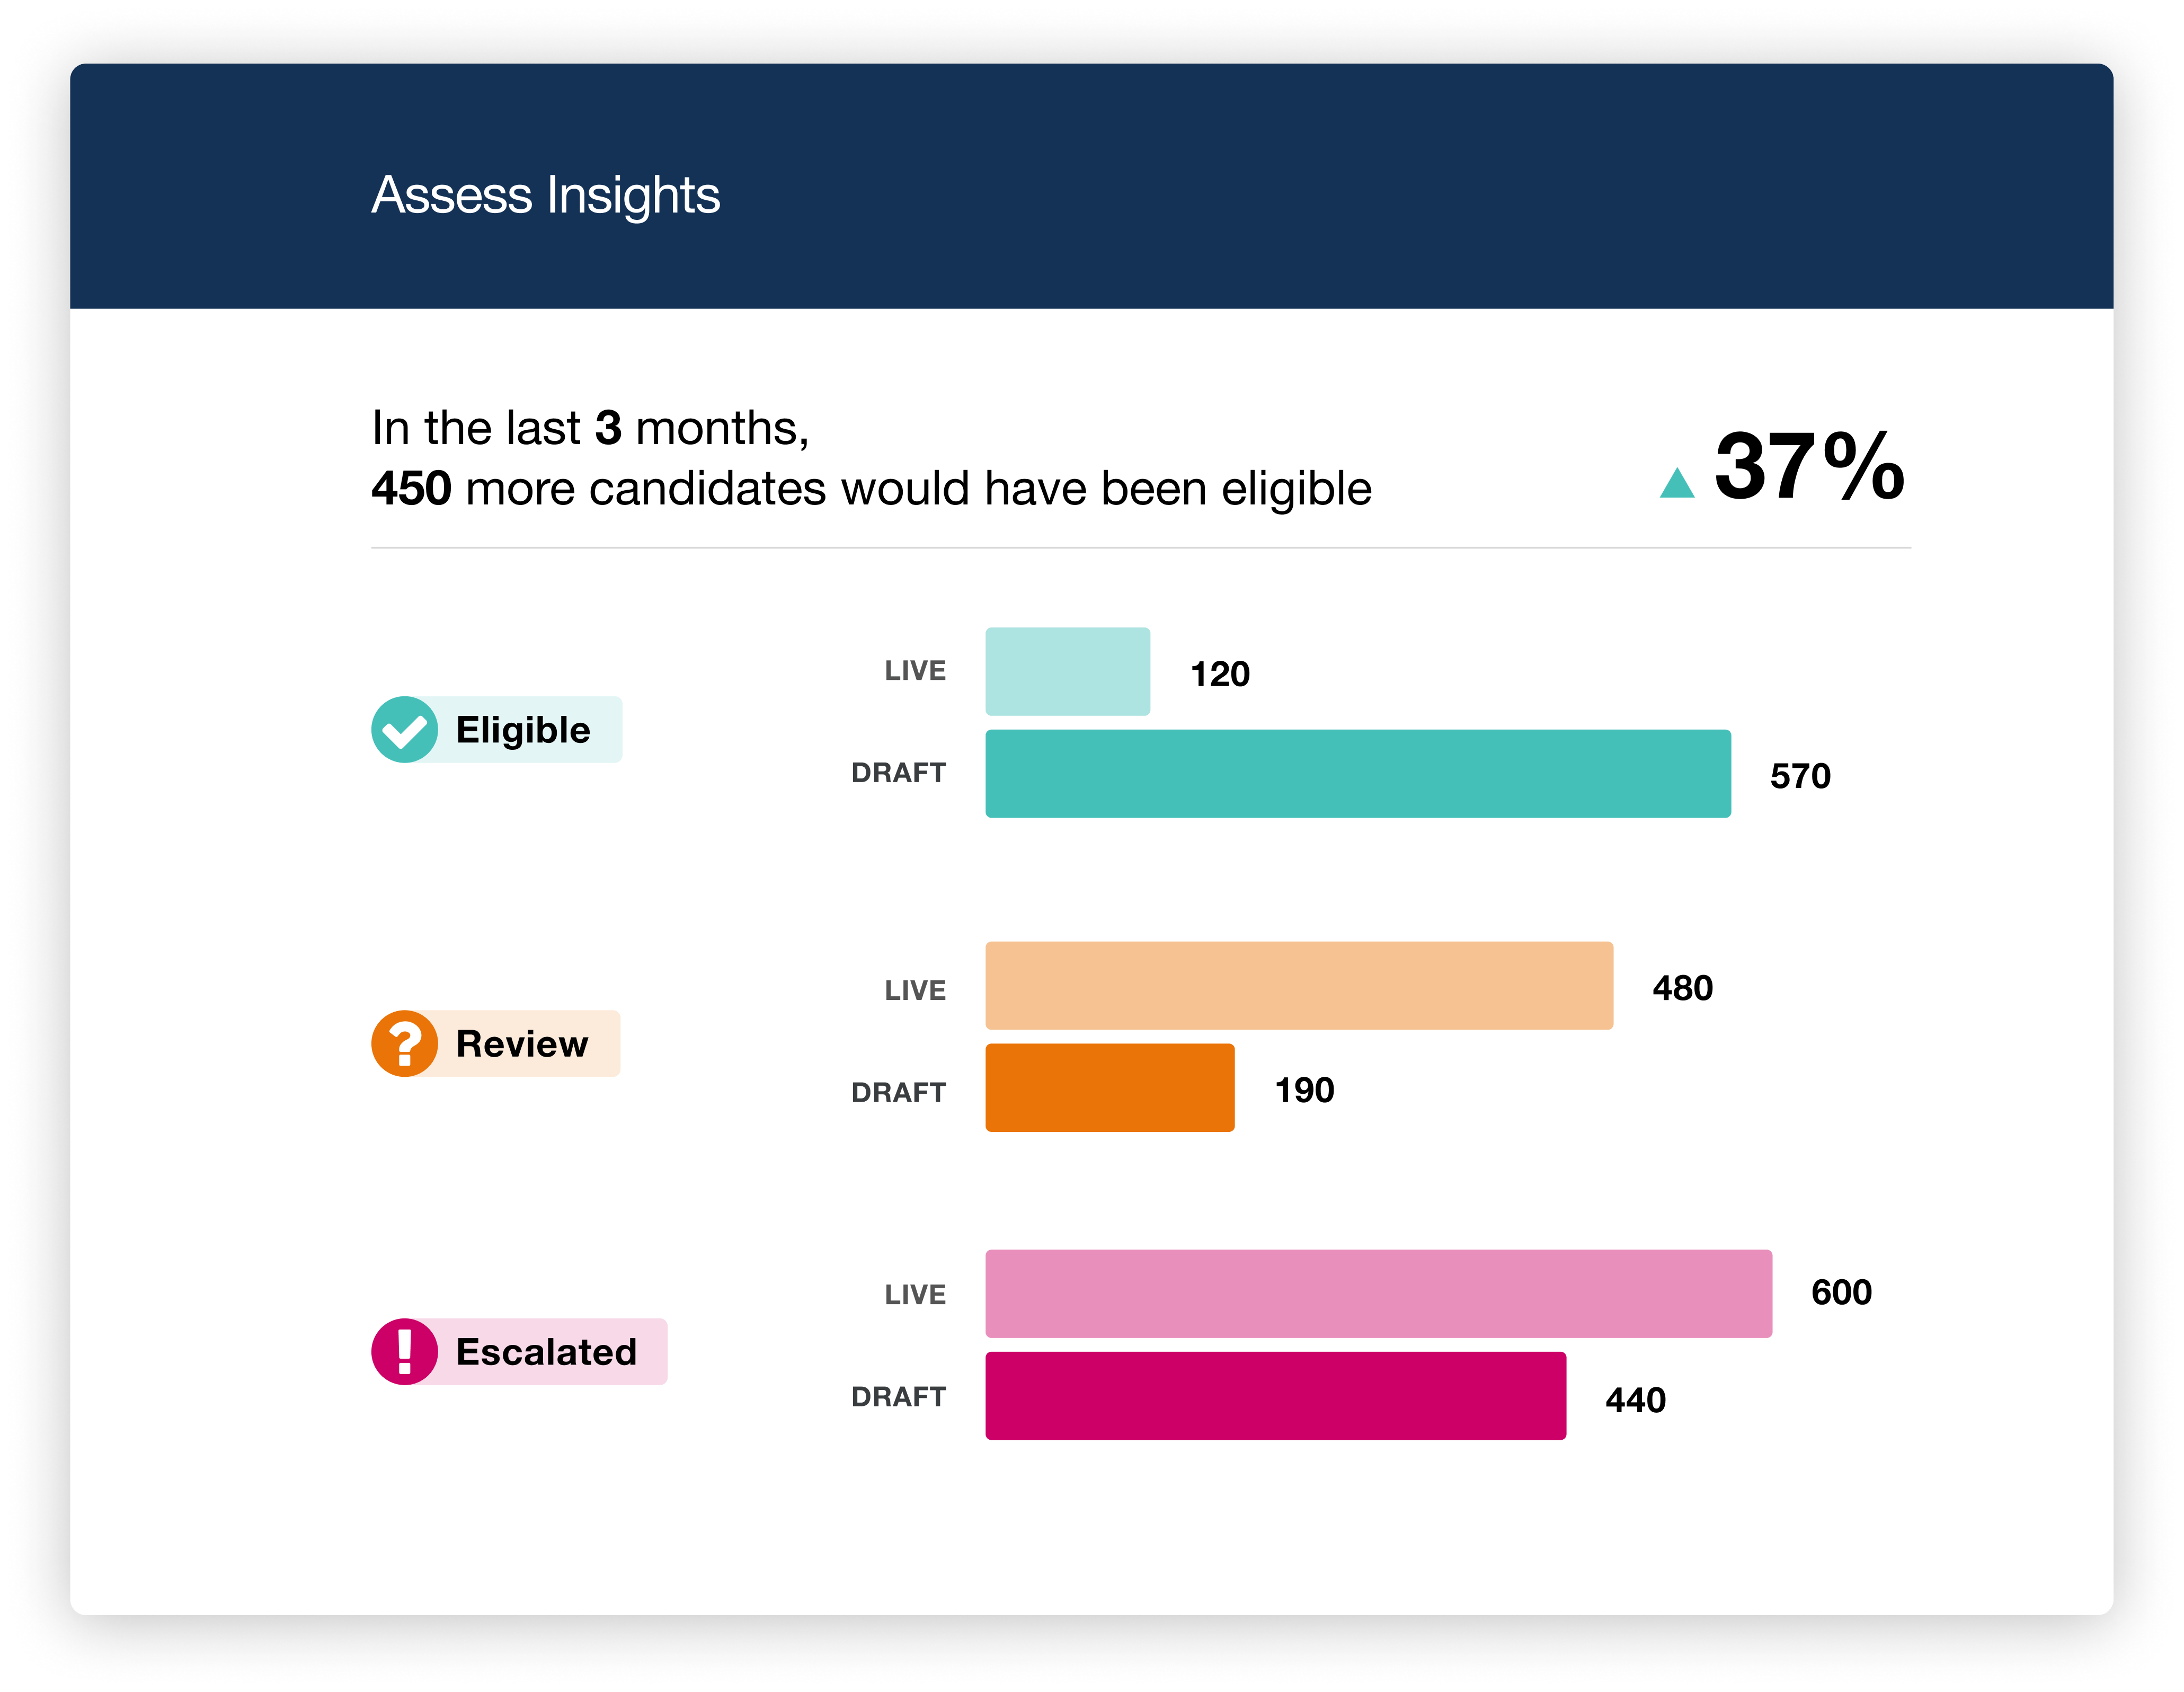
Task: Click the green upward triangle indicator
Action: click(x=1677, y=484)
